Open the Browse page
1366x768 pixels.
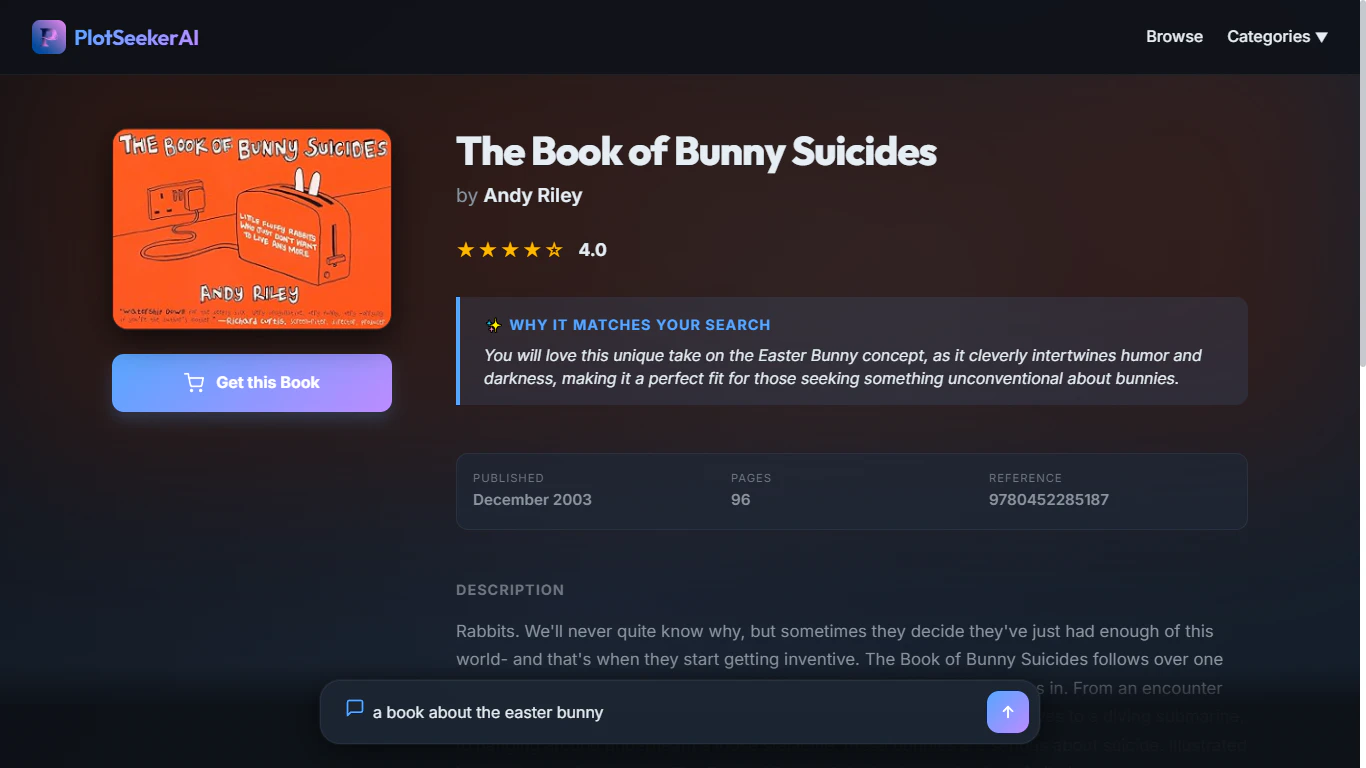click(x=1174, y=37)
